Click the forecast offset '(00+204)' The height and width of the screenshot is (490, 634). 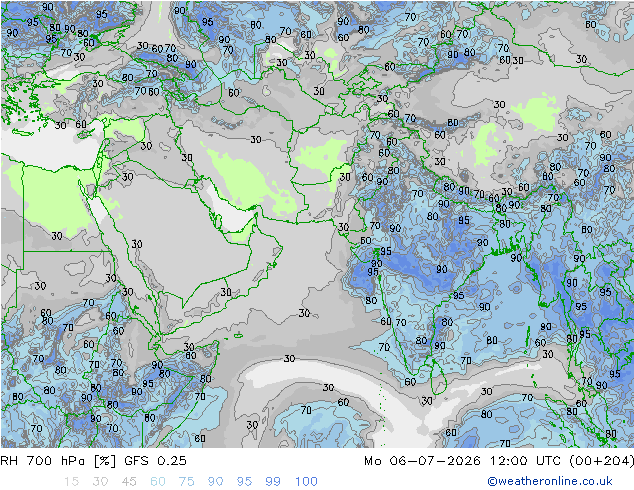coord(601,460)
